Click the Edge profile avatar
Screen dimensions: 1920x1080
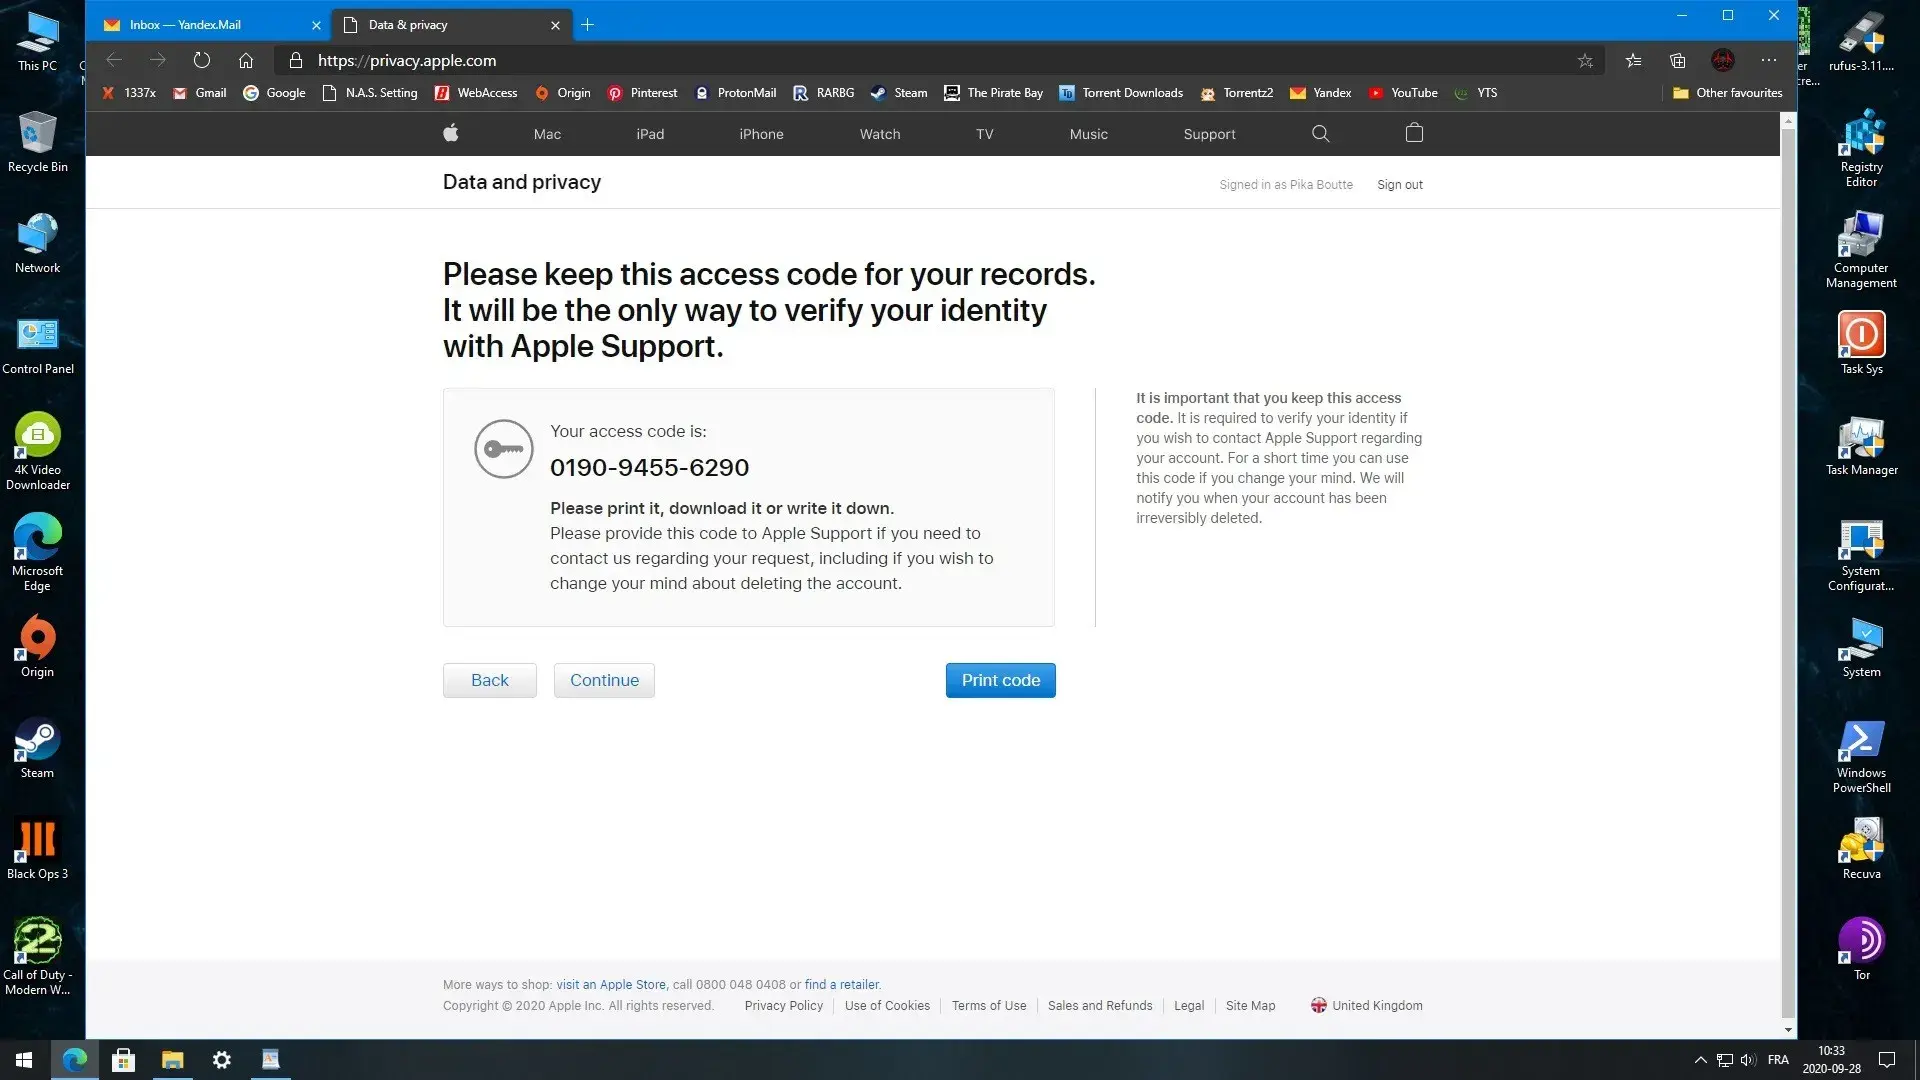pos(1722,60)
